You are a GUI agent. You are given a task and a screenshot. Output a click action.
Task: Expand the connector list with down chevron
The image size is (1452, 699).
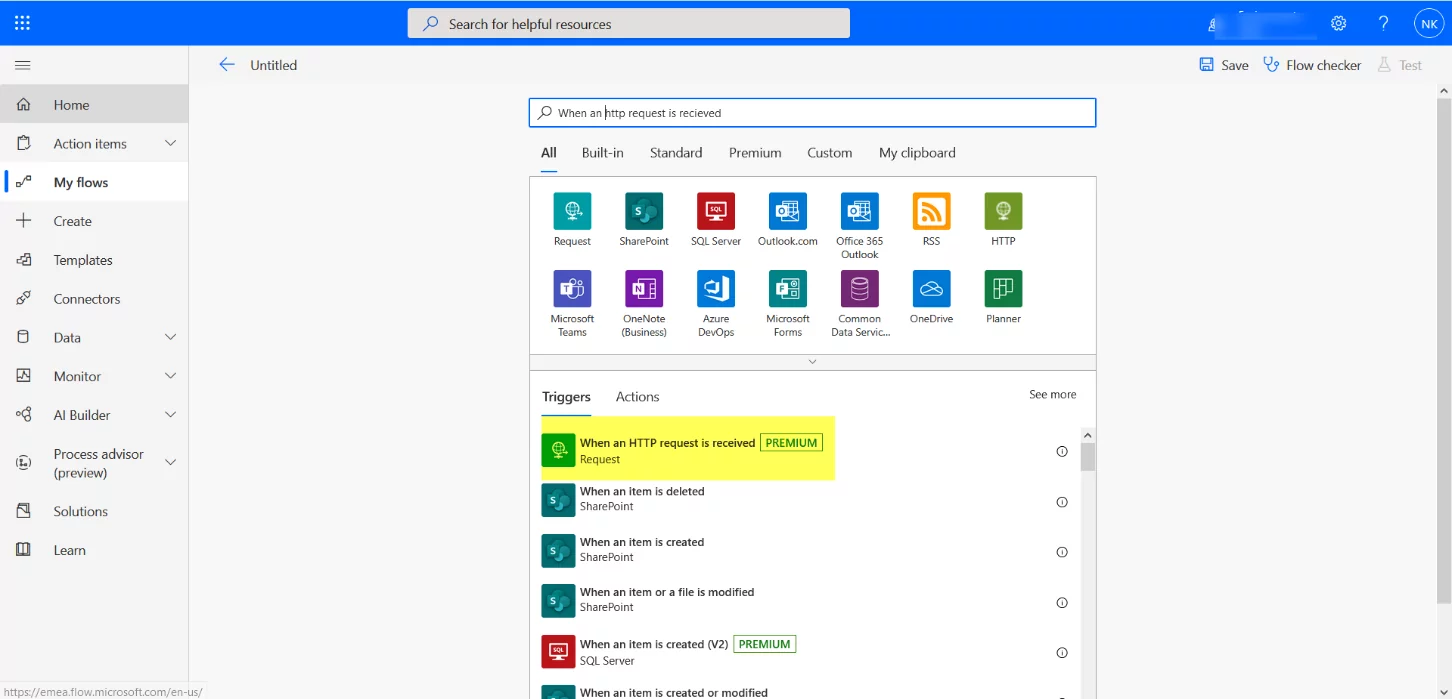(812, 362)
